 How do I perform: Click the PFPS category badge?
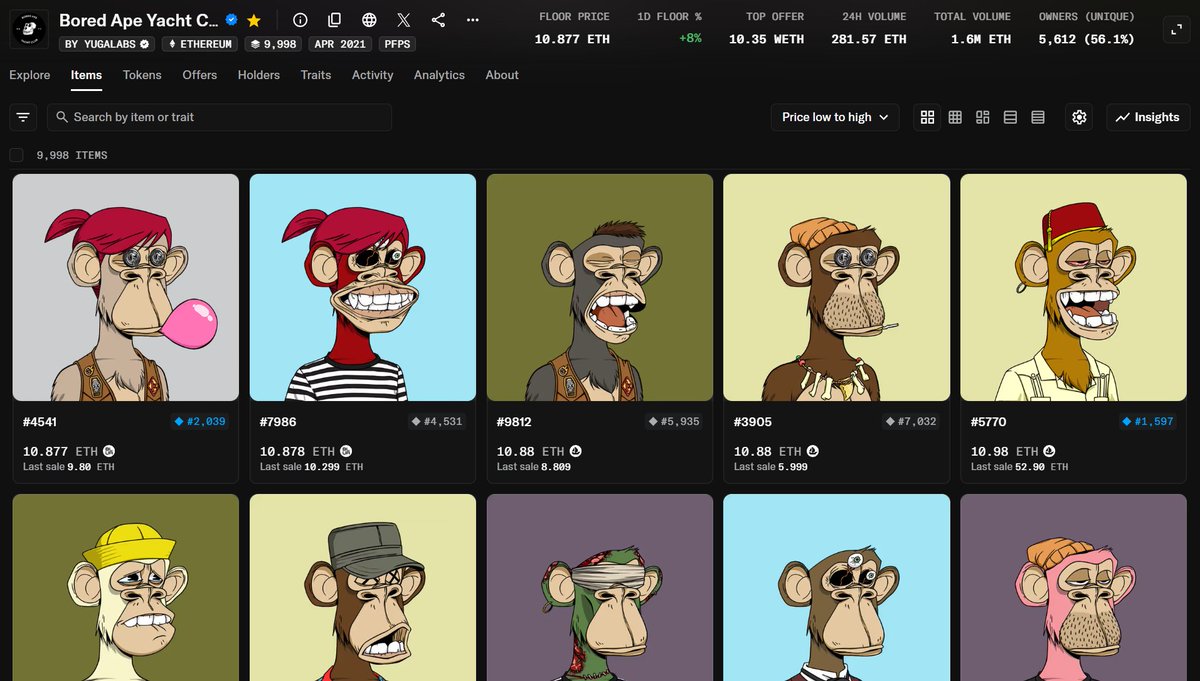(x=398, y=44)
